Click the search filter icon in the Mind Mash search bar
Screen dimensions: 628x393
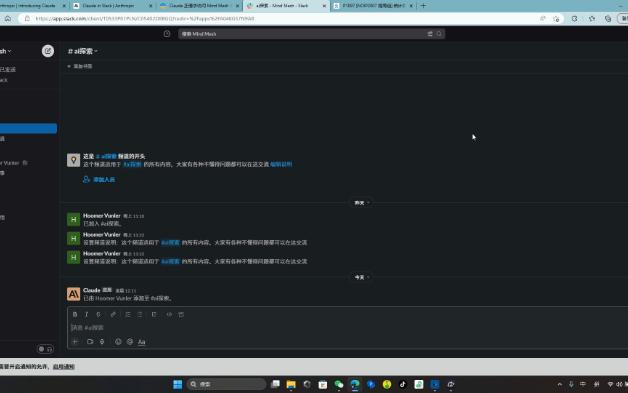click(x=430, y=34)
